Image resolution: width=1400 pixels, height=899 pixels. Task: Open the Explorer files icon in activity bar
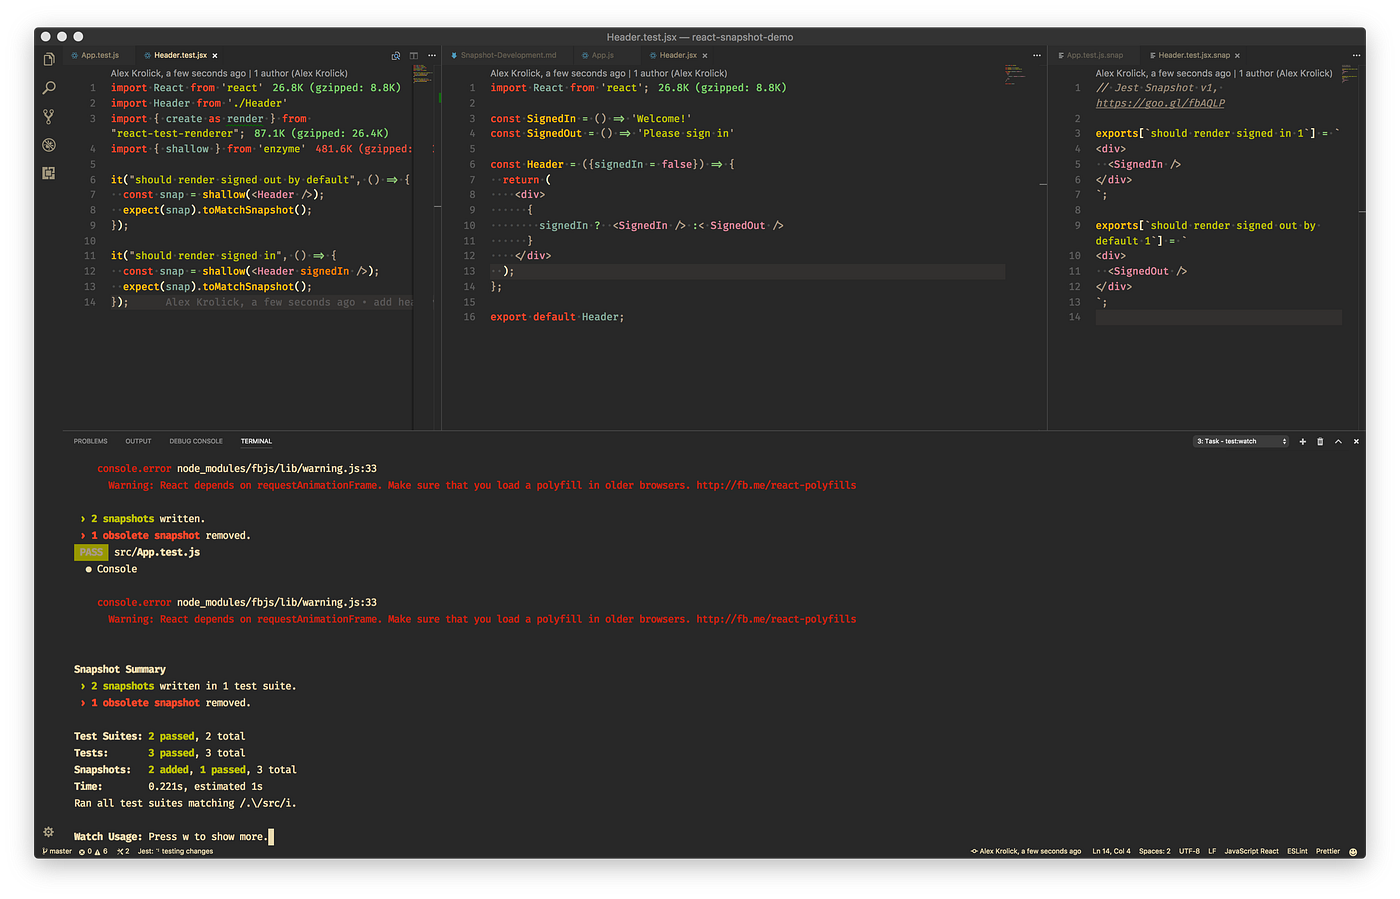pyautogui.click(x=49, y=60)
